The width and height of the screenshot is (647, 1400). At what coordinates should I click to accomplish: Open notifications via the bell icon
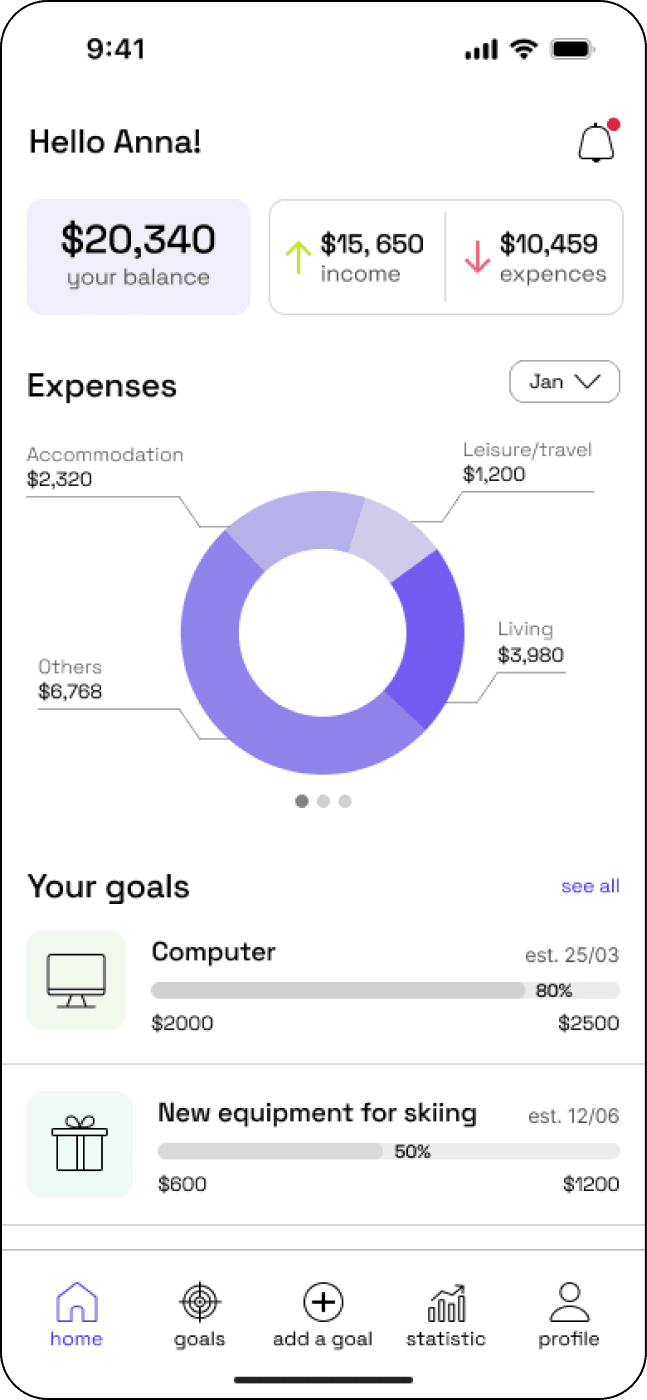tap(597, 142)
